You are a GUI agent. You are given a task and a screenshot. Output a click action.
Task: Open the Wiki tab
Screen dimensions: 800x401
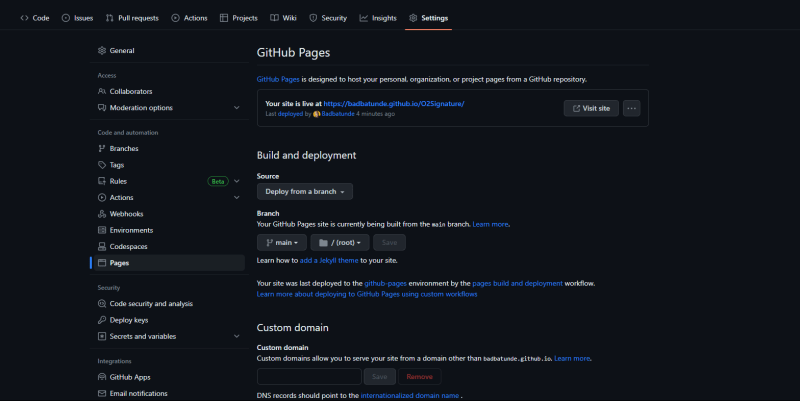pos(283,18)
